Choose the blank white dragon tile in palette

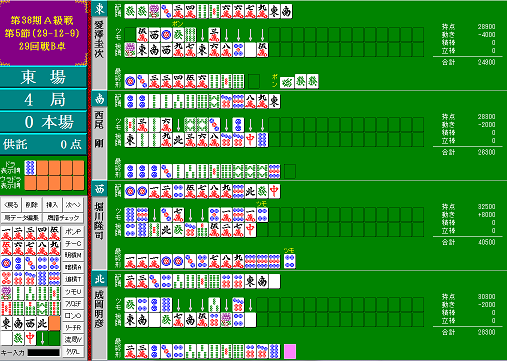(6, 338)
